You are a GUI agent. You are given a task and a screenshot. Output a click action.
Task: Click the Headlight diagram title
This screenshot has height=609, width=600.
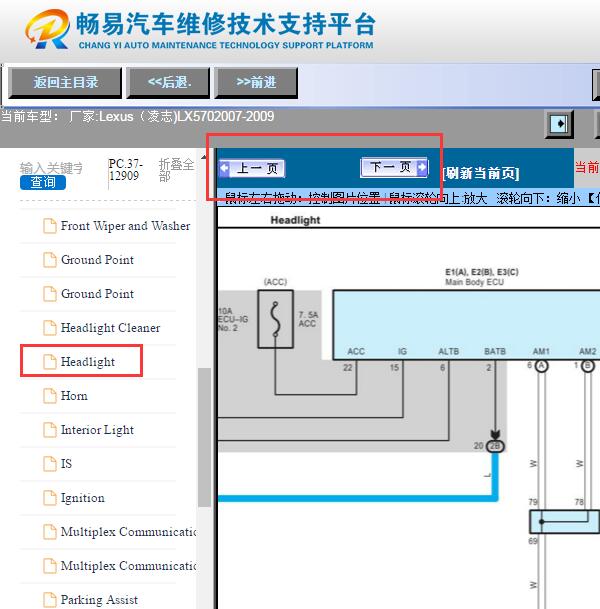pyautogui.click(x=295, y=220)
